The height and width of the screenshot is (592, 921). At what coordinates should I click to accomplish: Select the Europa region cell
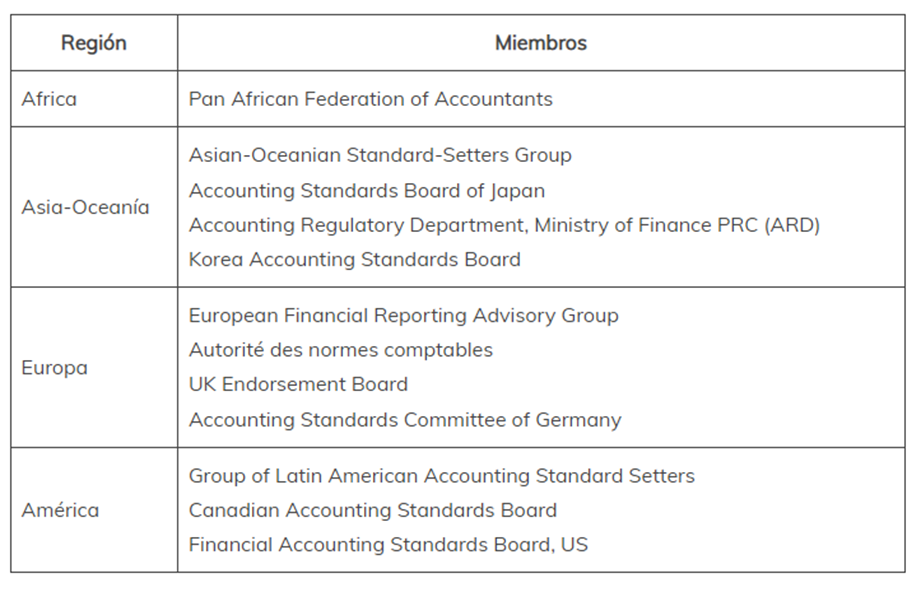tap(94, 368)
